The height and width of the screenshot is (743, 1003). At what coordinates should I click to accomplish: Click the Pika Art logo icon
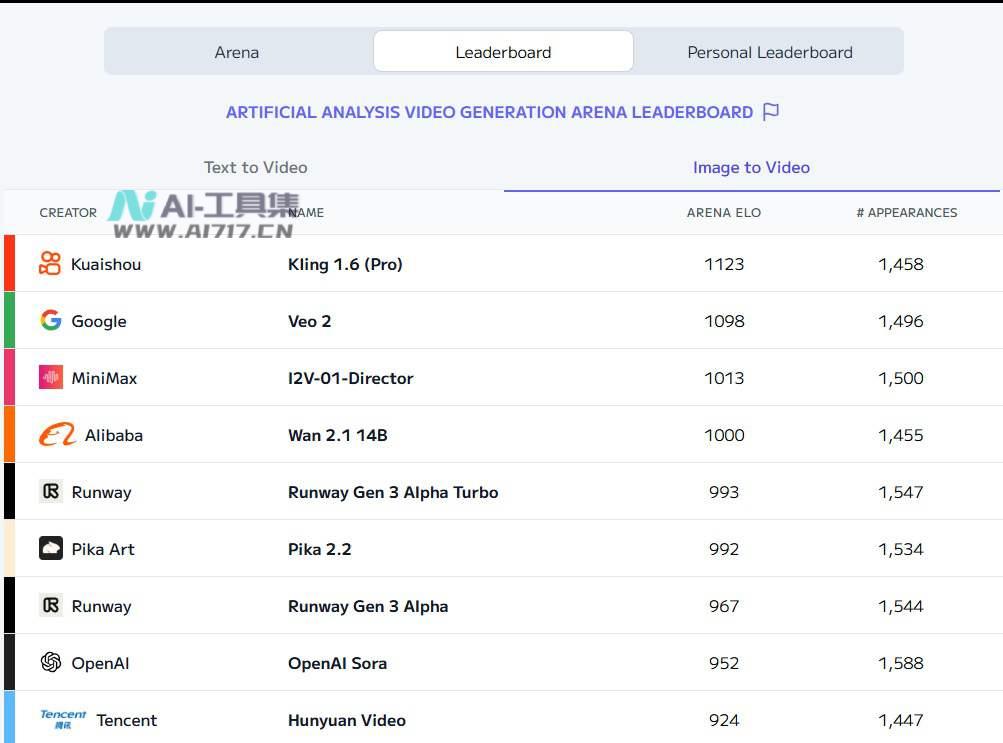[x=51, y=549]
